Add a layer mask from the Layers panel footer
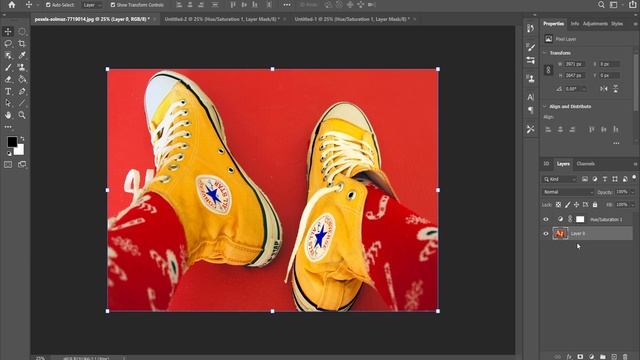The height and width of the screenshot is (360, 640). point(580,356)
